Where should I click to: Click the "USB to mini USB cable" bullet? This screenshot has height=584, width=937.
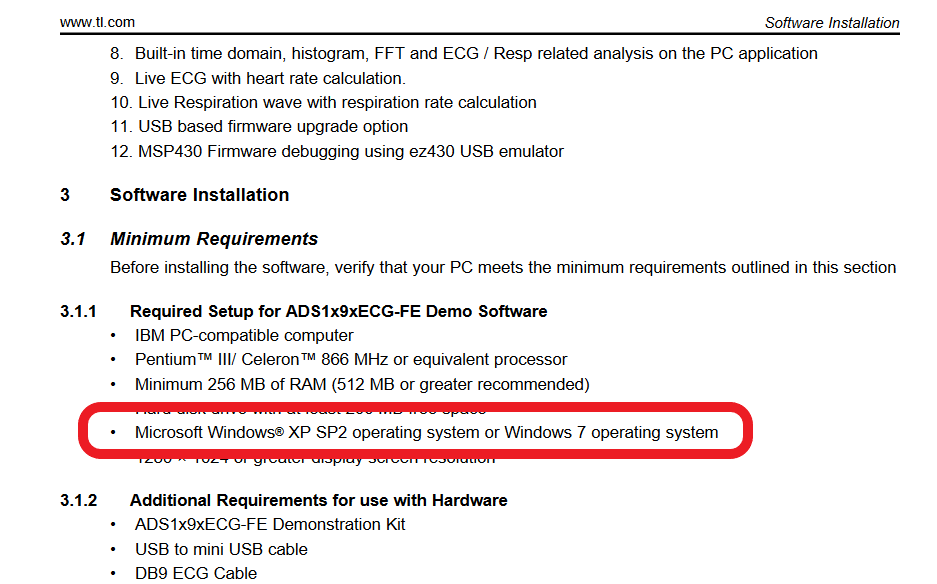221,549
